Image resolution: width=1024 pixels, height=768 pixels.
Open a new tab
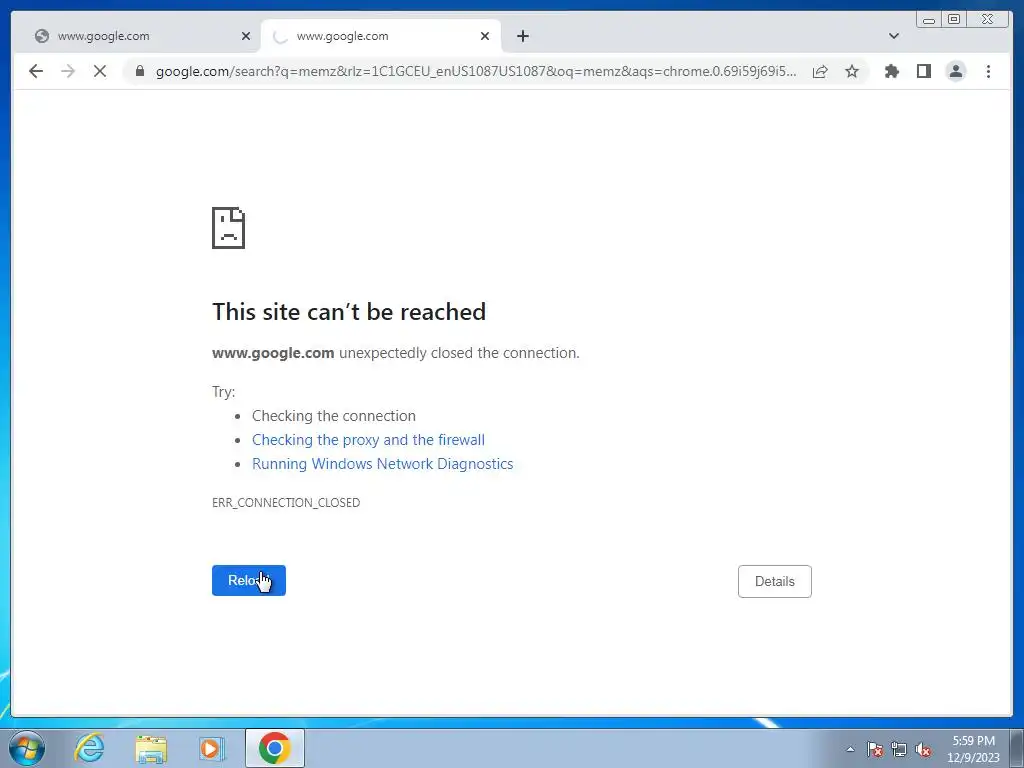(x=522, y=36)
